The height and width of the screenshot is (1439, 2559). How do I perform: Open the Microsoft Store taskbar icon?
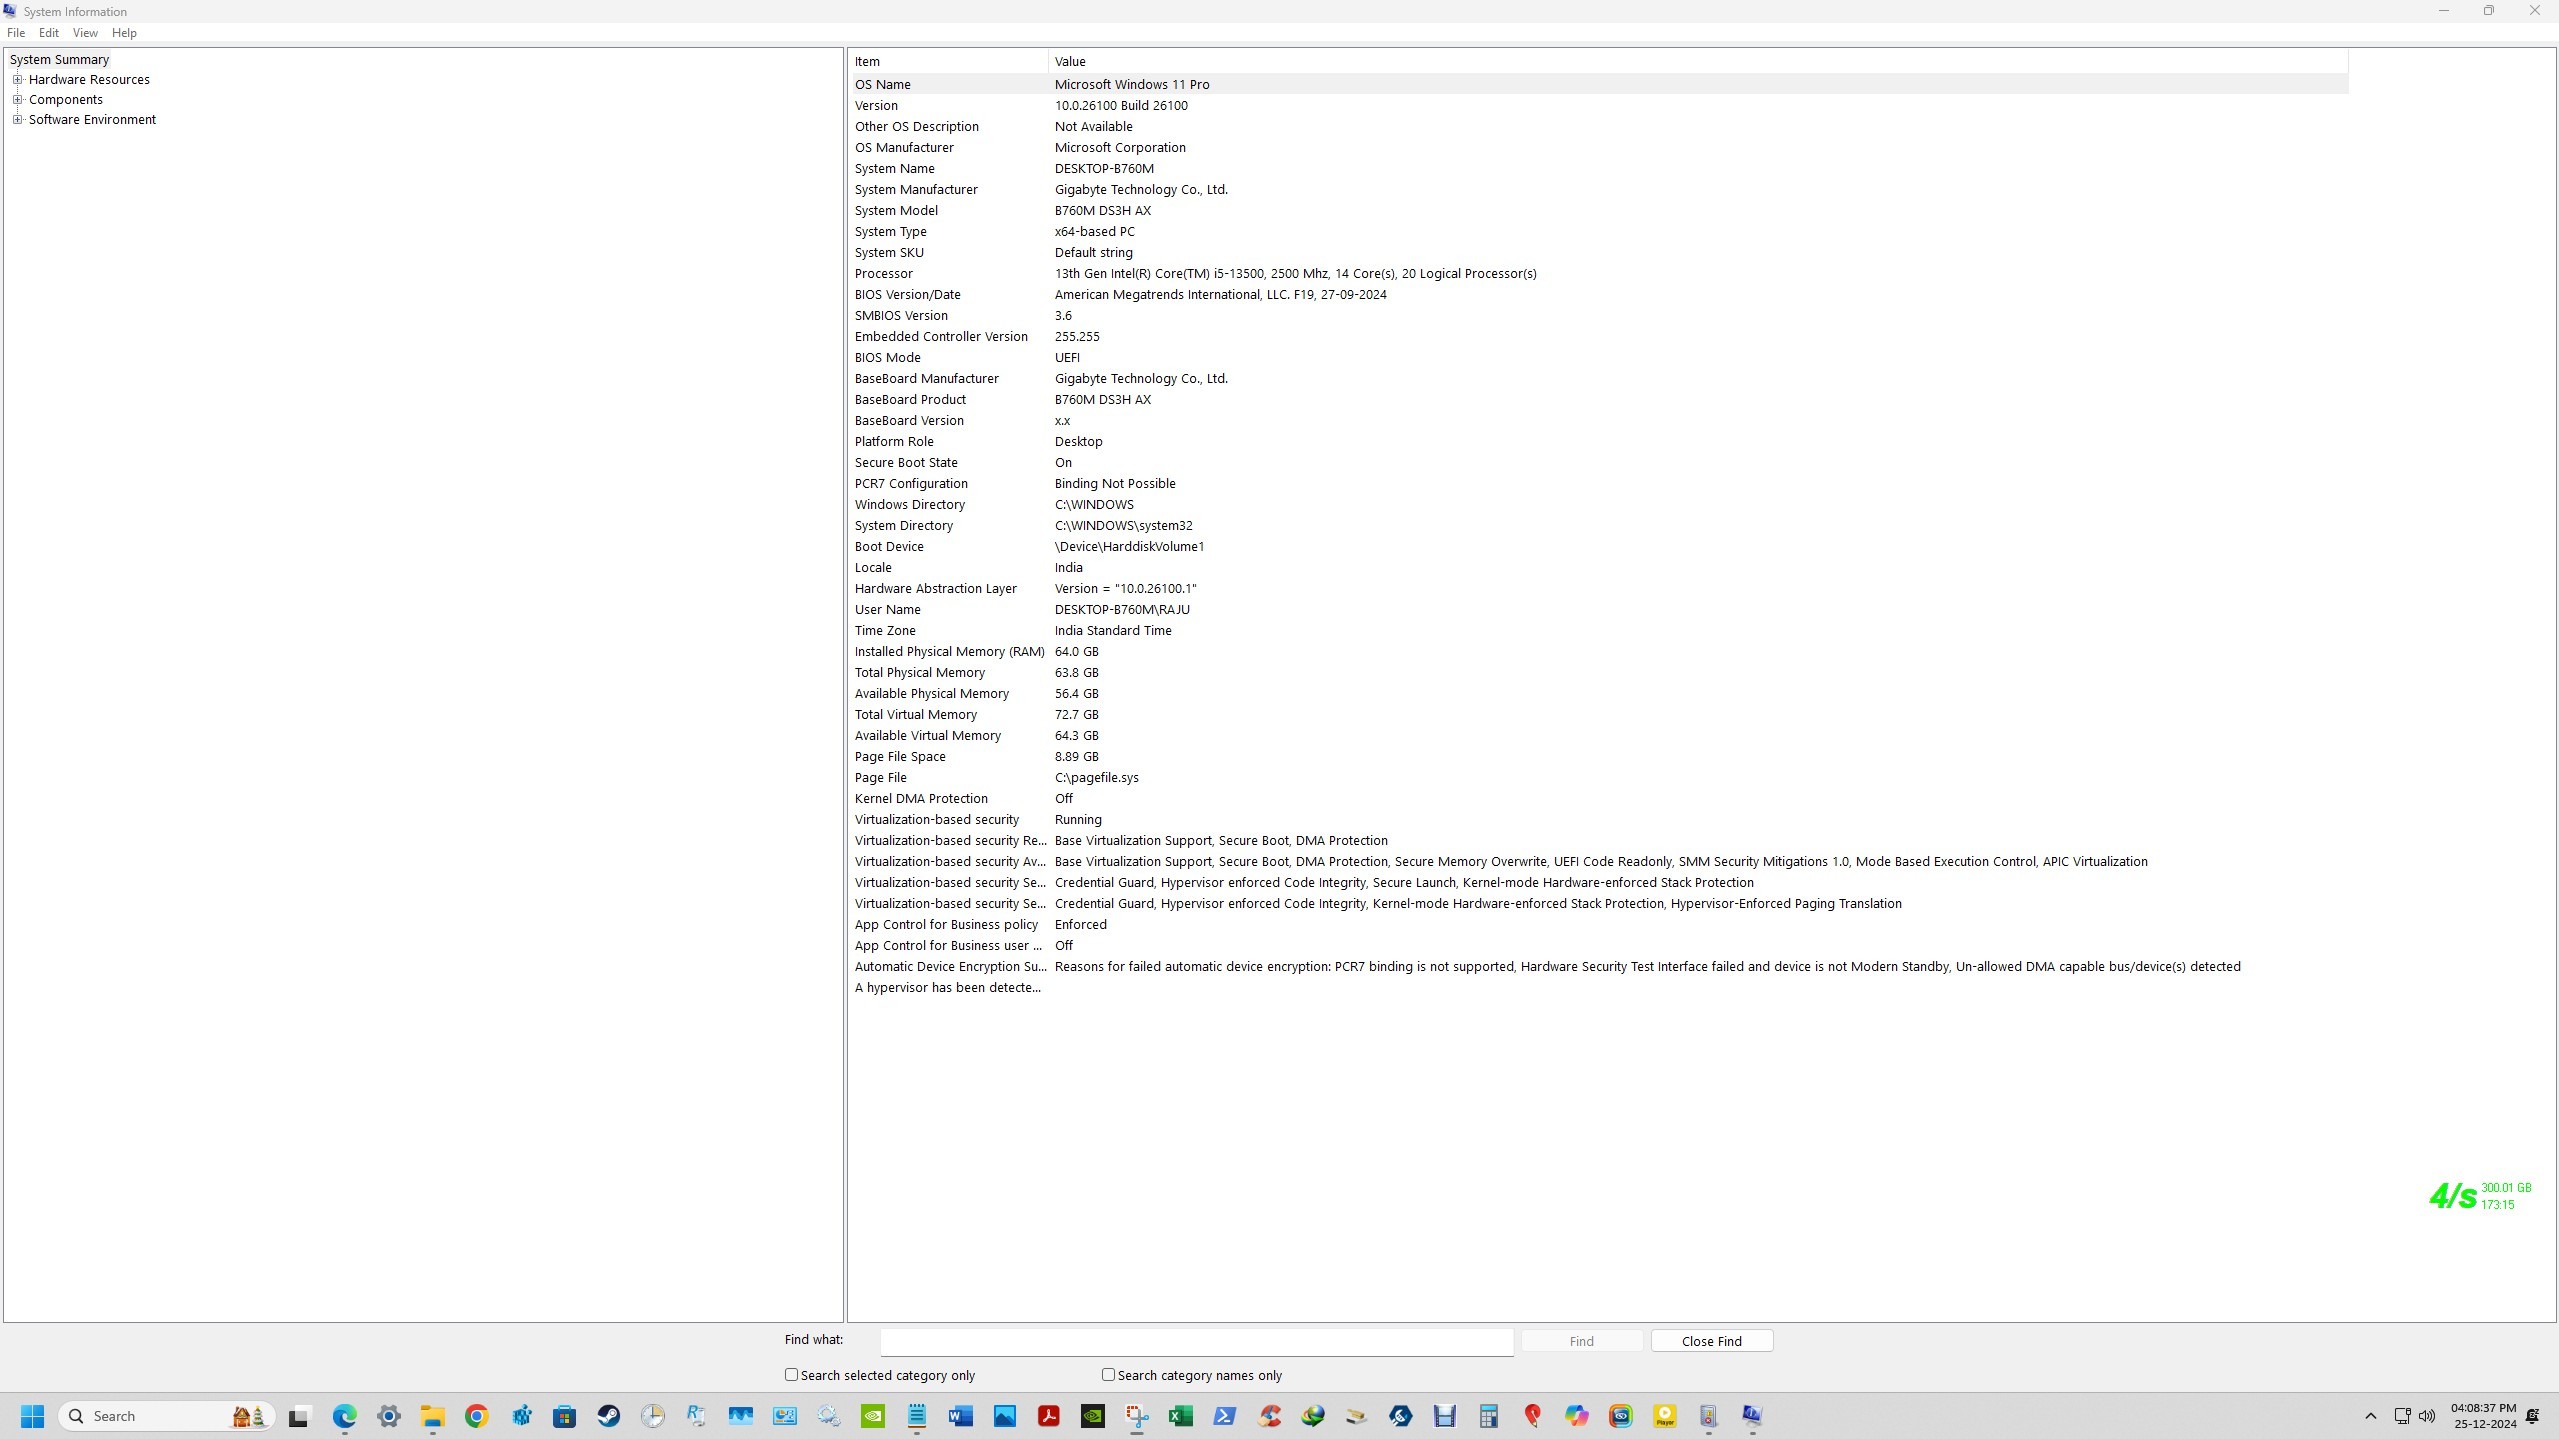565,1416
